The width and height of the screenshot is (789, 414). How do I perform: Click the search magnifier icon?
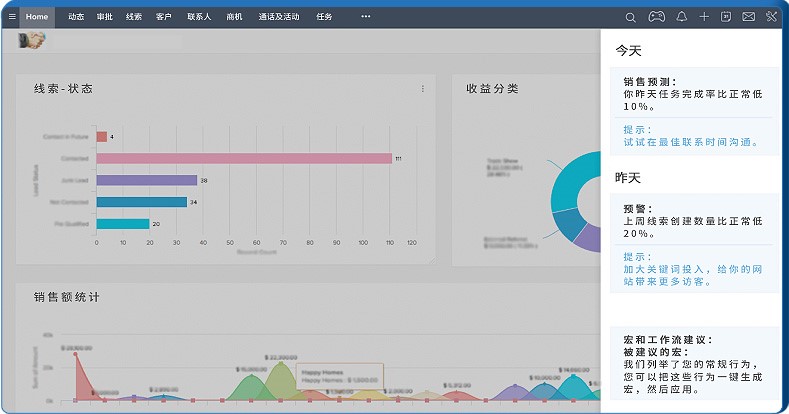[630, 17]
